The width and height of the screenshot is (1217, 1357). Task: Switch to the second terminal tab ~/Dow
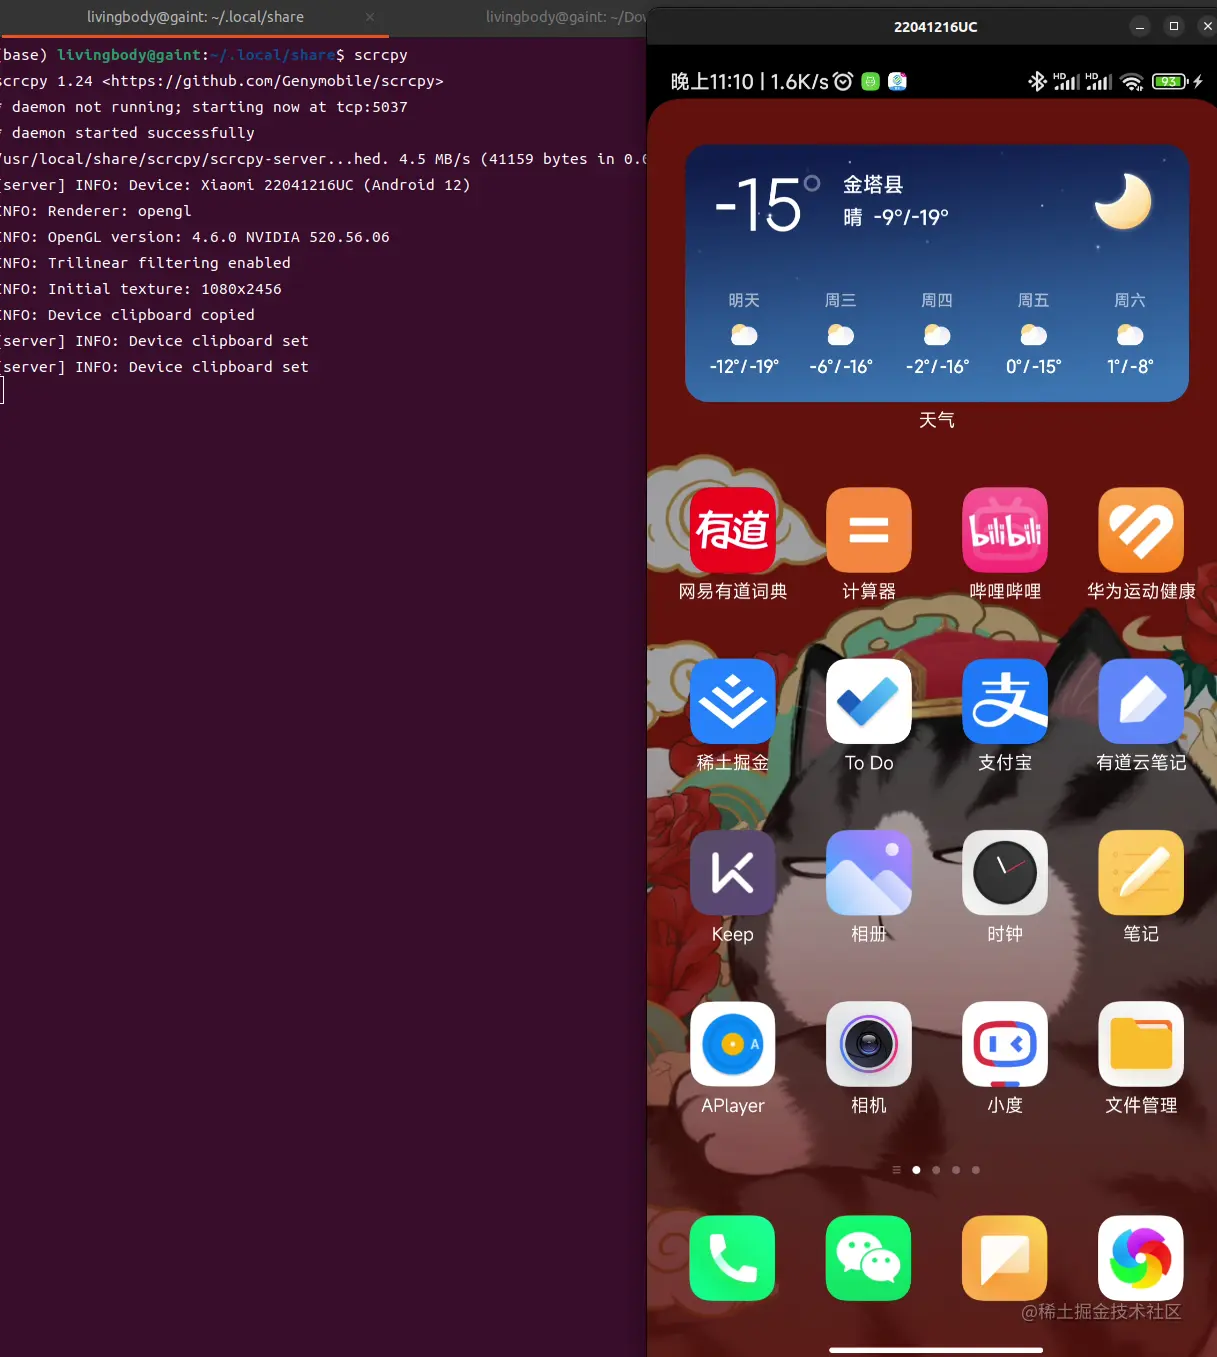coord(566,17)
